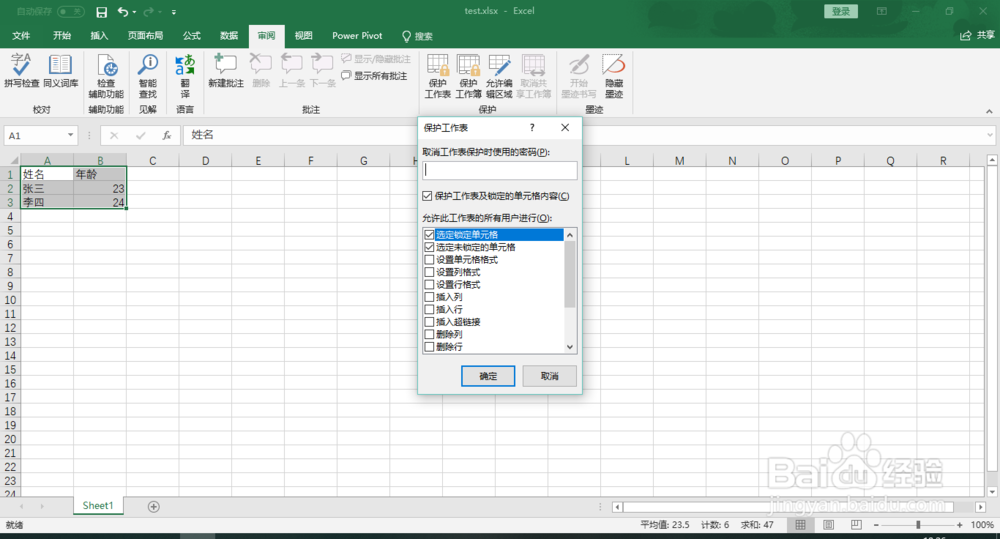Switch to Page Layout view
The image size is (1000, 539).
[828, 524]
